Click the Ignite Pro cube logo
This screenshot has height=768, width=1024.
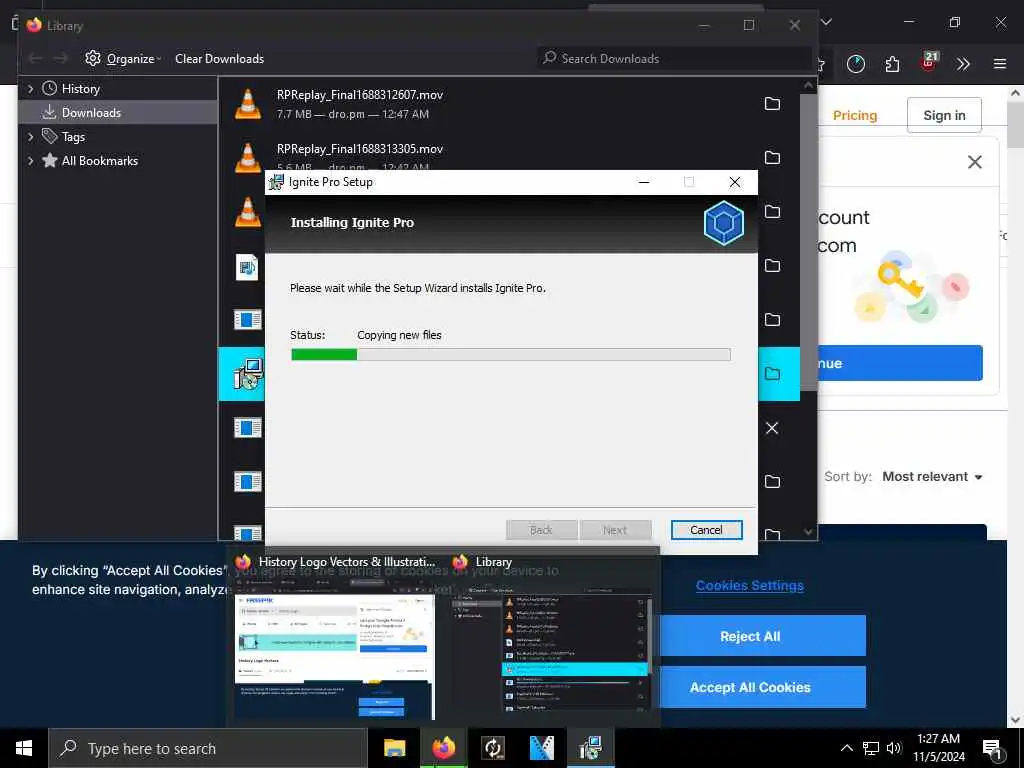(x=724, y=223)
